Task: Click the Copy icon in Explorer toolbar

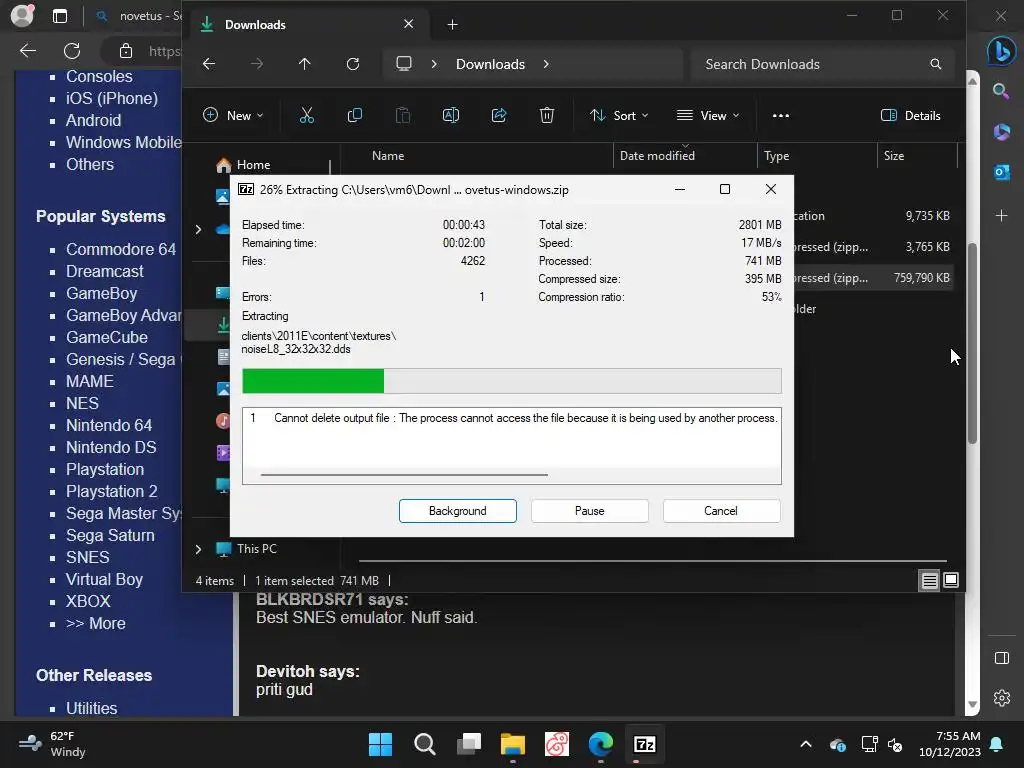Action: pos(355,116)
